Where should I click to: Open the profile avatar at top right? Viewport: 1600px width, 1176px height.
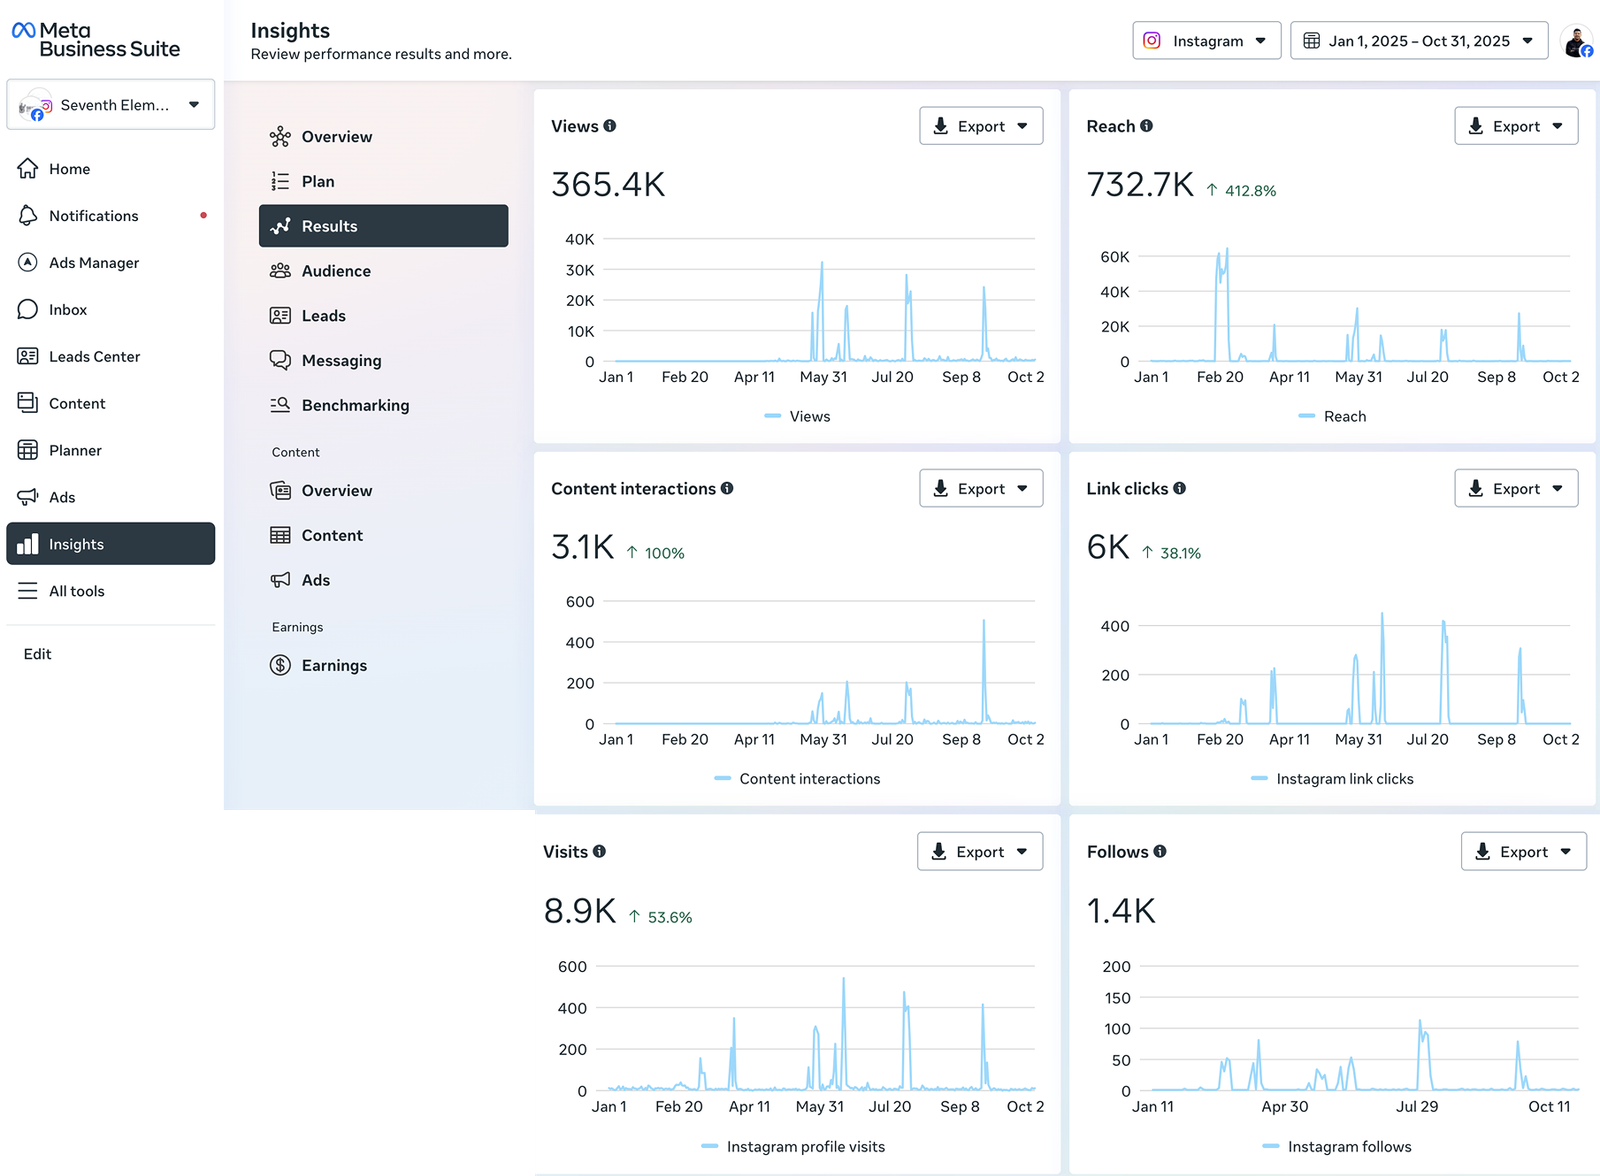pos(1577,42)
